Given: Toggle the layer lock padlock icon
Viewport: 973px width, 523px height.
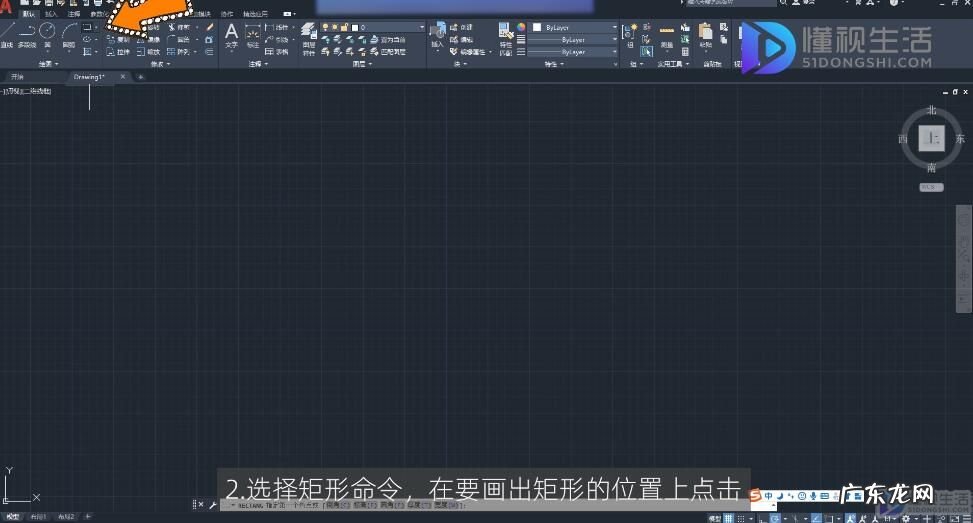Looking at the screenshot, I should (x=344, y=27).
